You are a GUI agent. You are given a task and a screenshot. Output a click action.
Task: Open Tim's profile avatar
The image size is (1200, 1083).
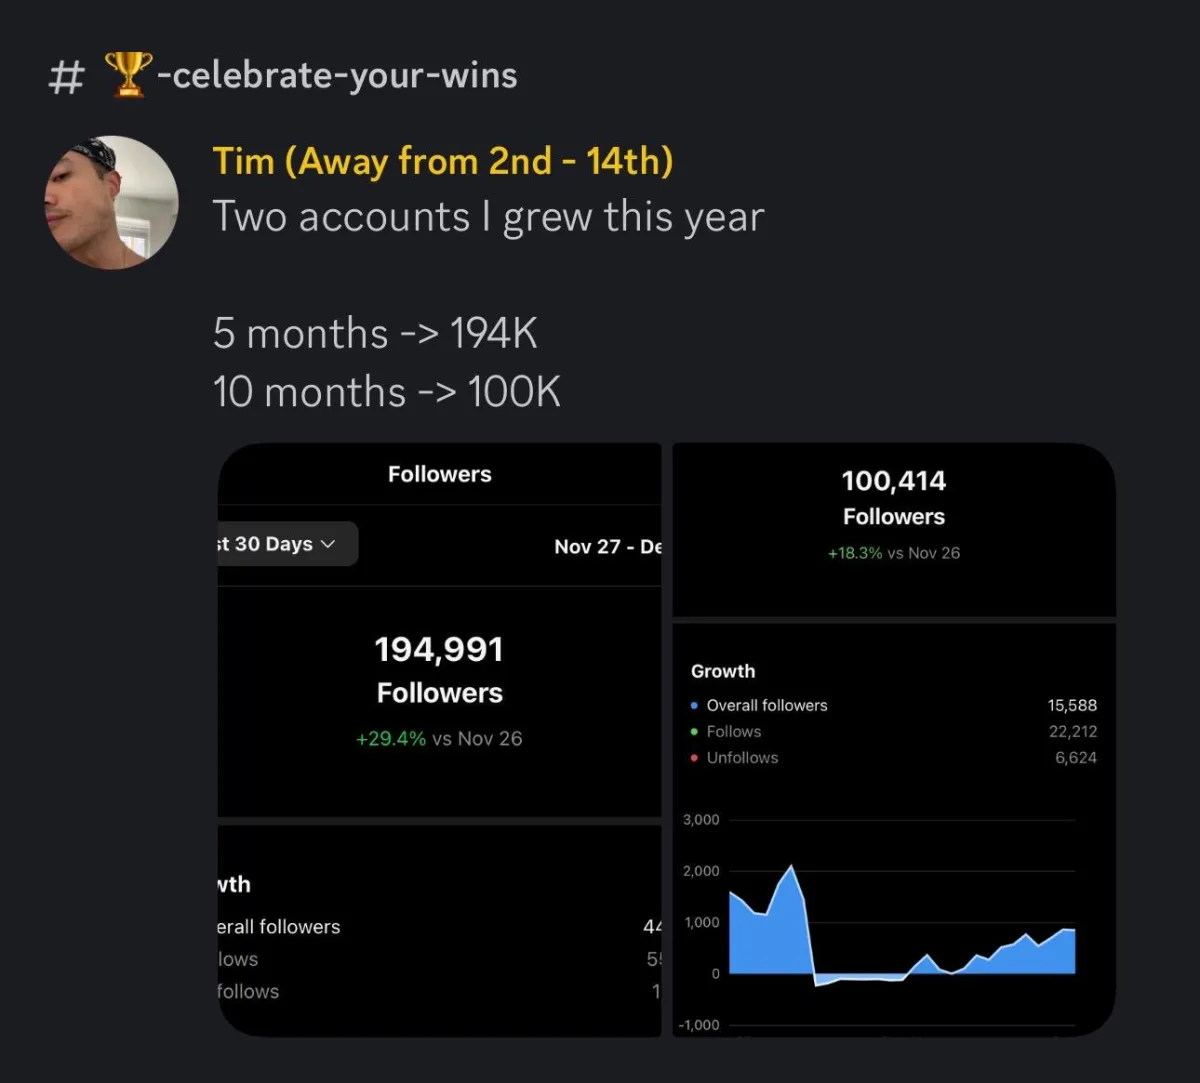(111, 203)
